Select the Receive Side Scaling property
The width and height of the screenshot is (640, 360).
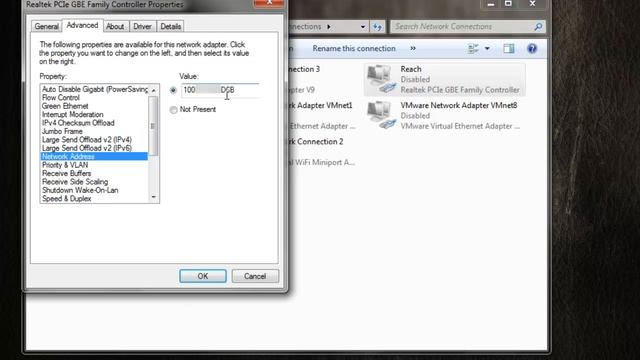(75, 182)
